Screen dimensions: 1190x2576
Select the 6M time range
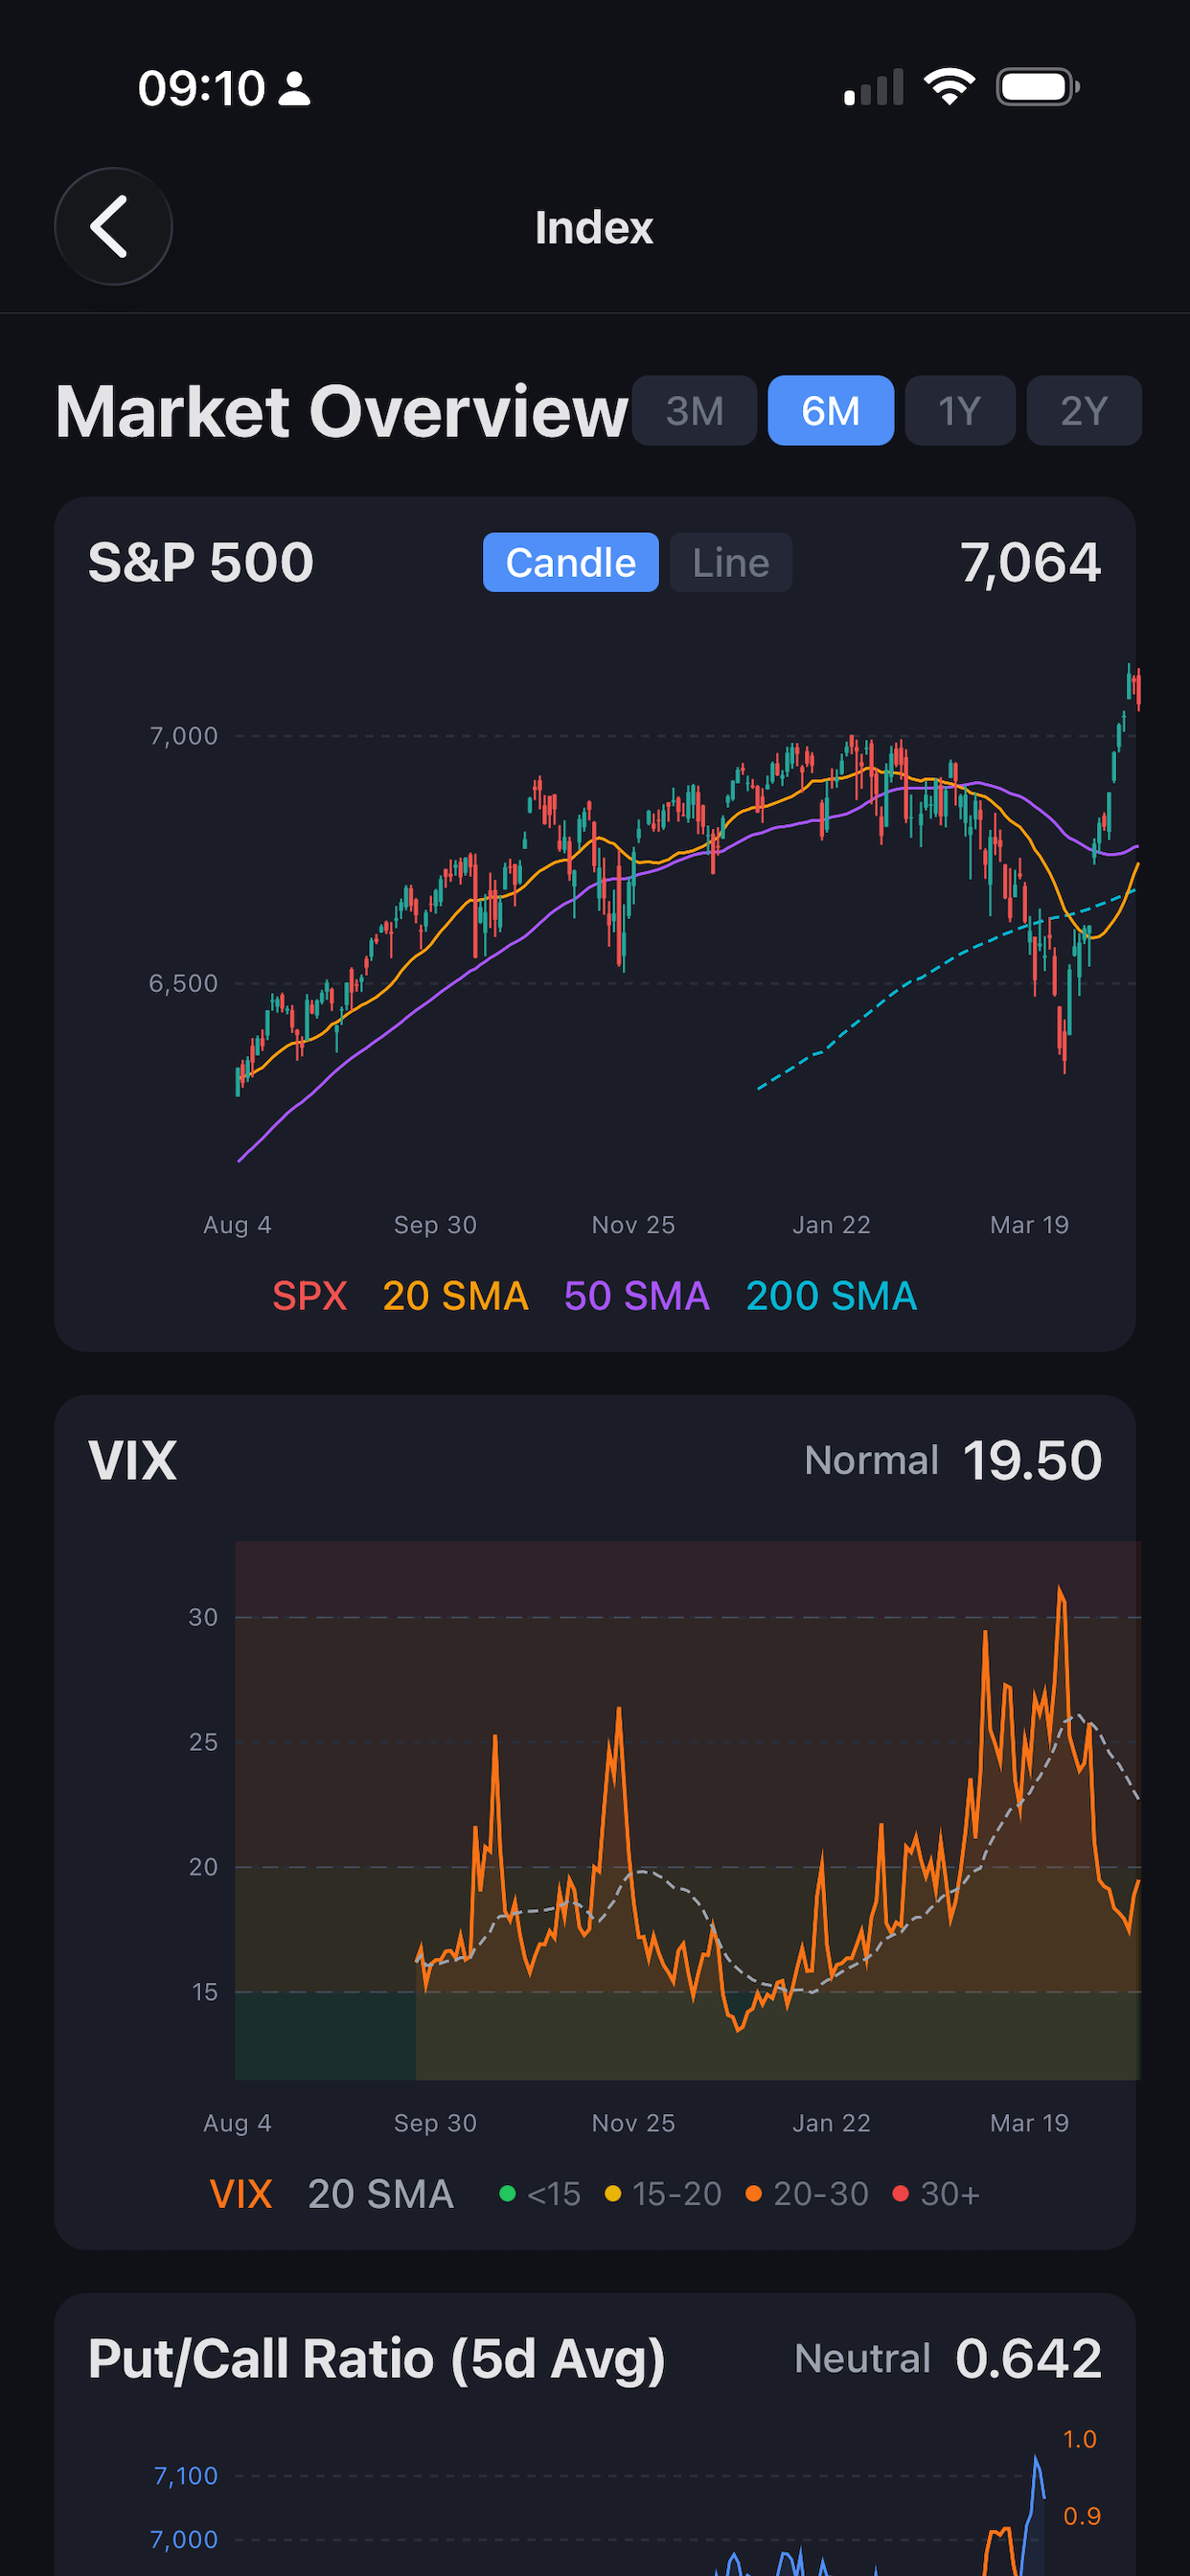[x=830, y=411]
